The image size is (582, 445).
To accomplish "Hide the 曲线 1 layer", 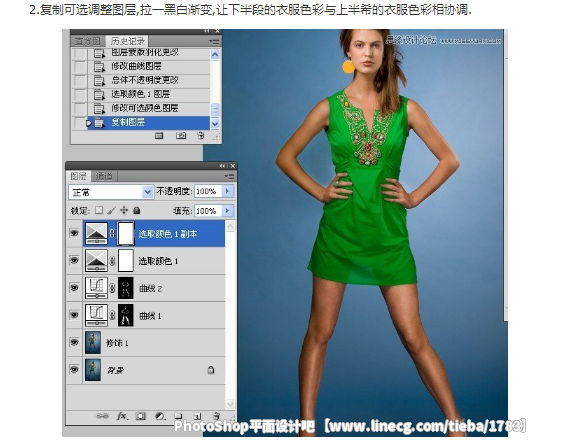I will pyautogui.click(x=74, y=315).
